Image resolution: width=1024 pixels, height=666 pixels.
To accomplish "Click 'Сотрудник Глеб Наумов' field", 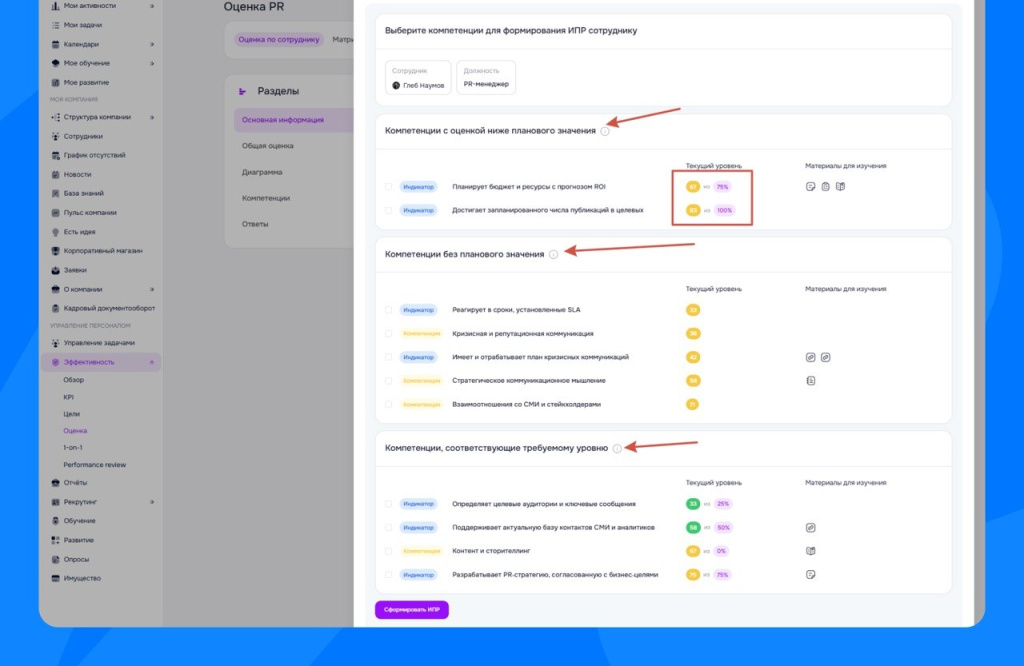I will [x=418, y=78].
